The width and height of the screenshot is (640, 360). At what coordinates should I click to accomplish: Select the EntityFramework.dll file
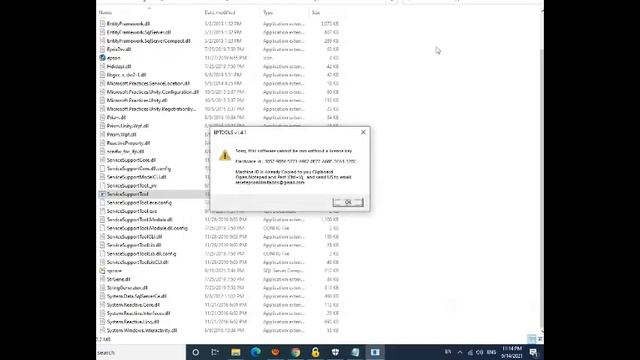pyautogui.click(x=128, y=24)
